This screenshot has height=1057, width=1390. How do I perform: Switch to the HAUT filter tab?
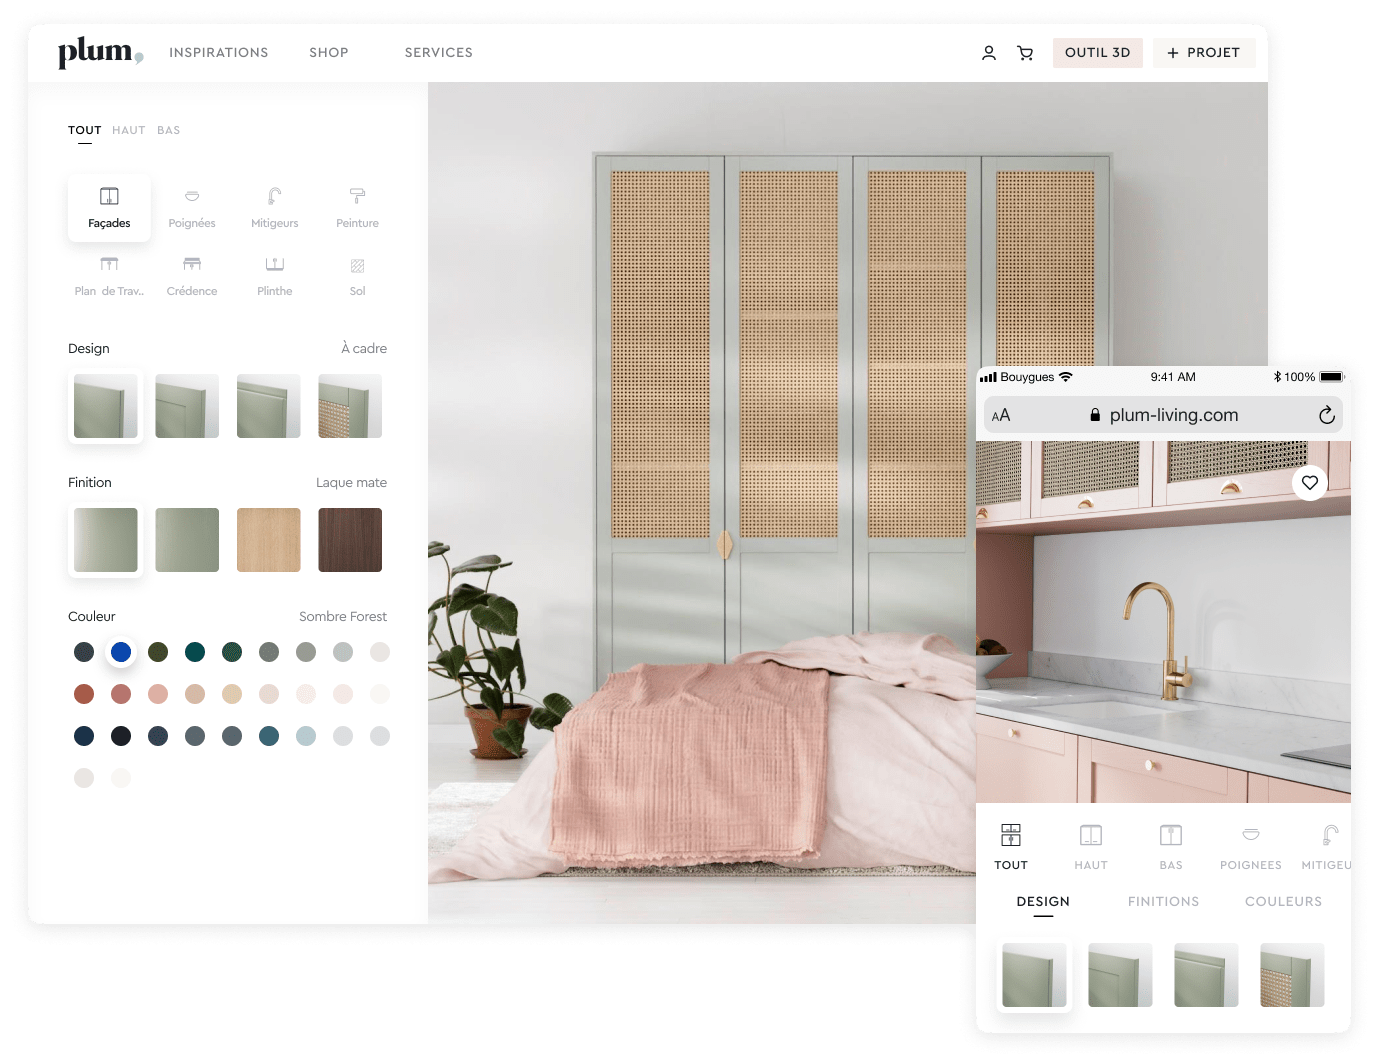[x=129, y=130]
